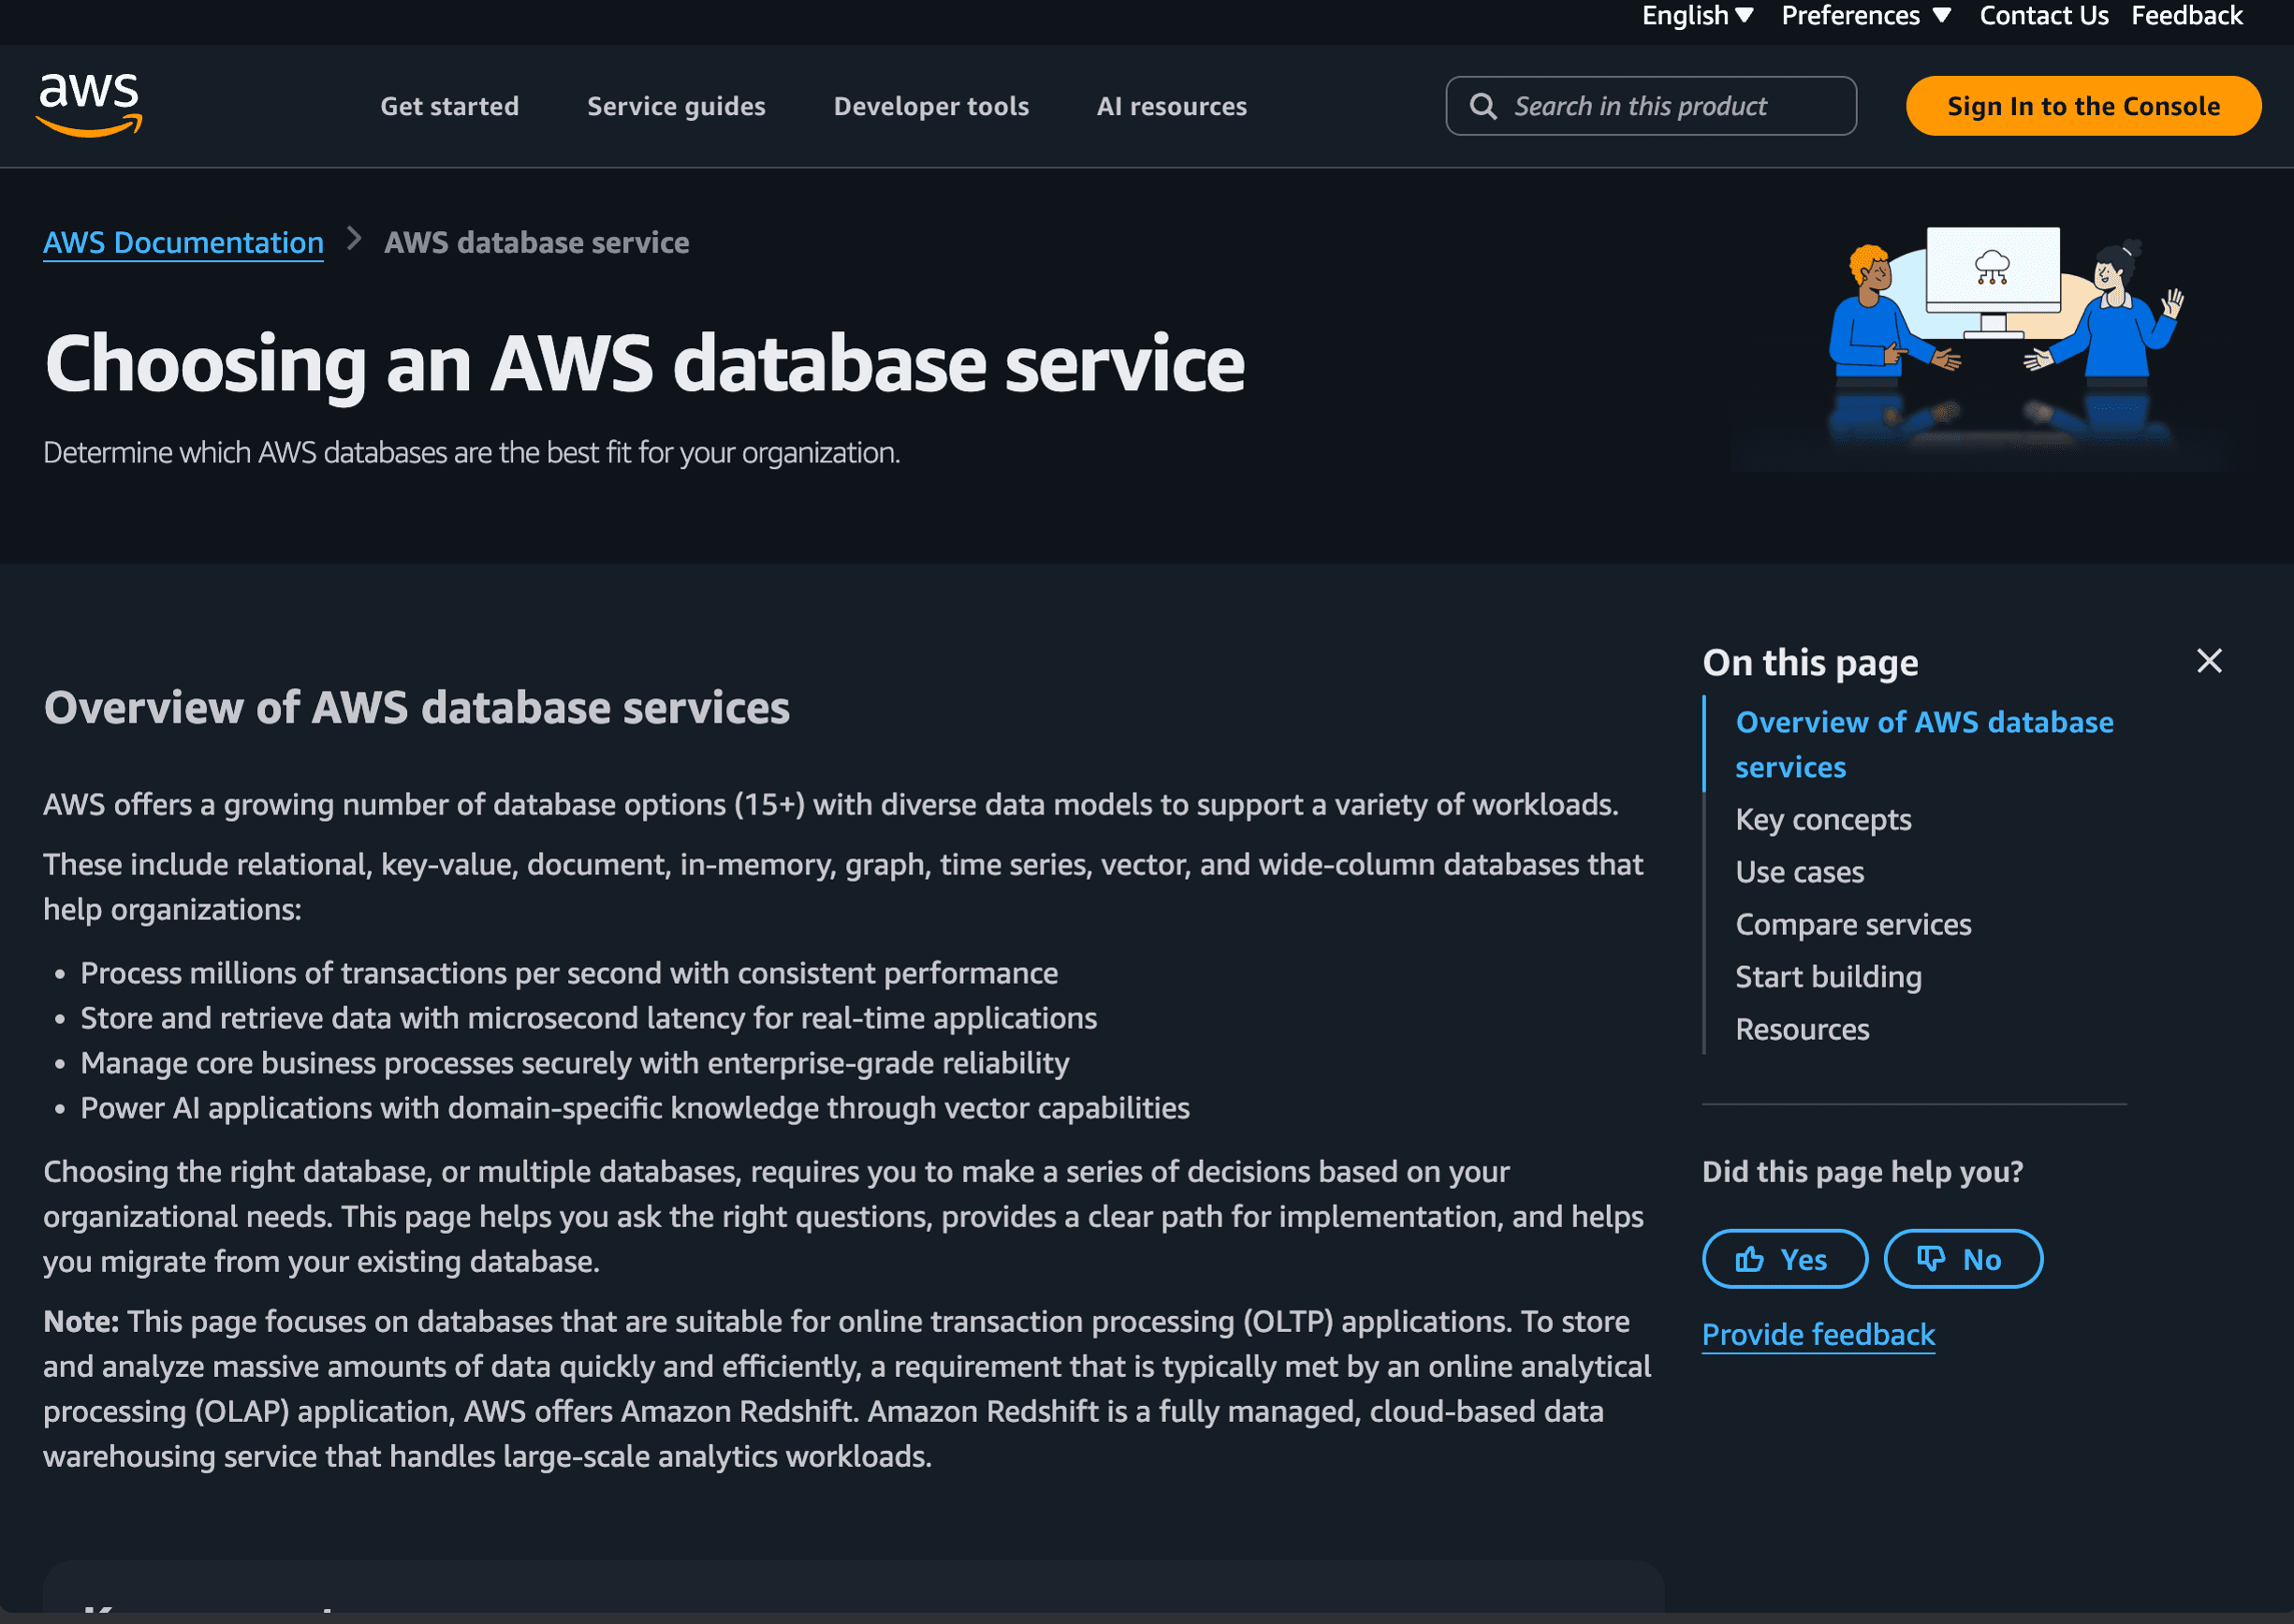The image size is (2294, 1624).
Task: Jump to Overview of AWS database services
Action: 1924,744
